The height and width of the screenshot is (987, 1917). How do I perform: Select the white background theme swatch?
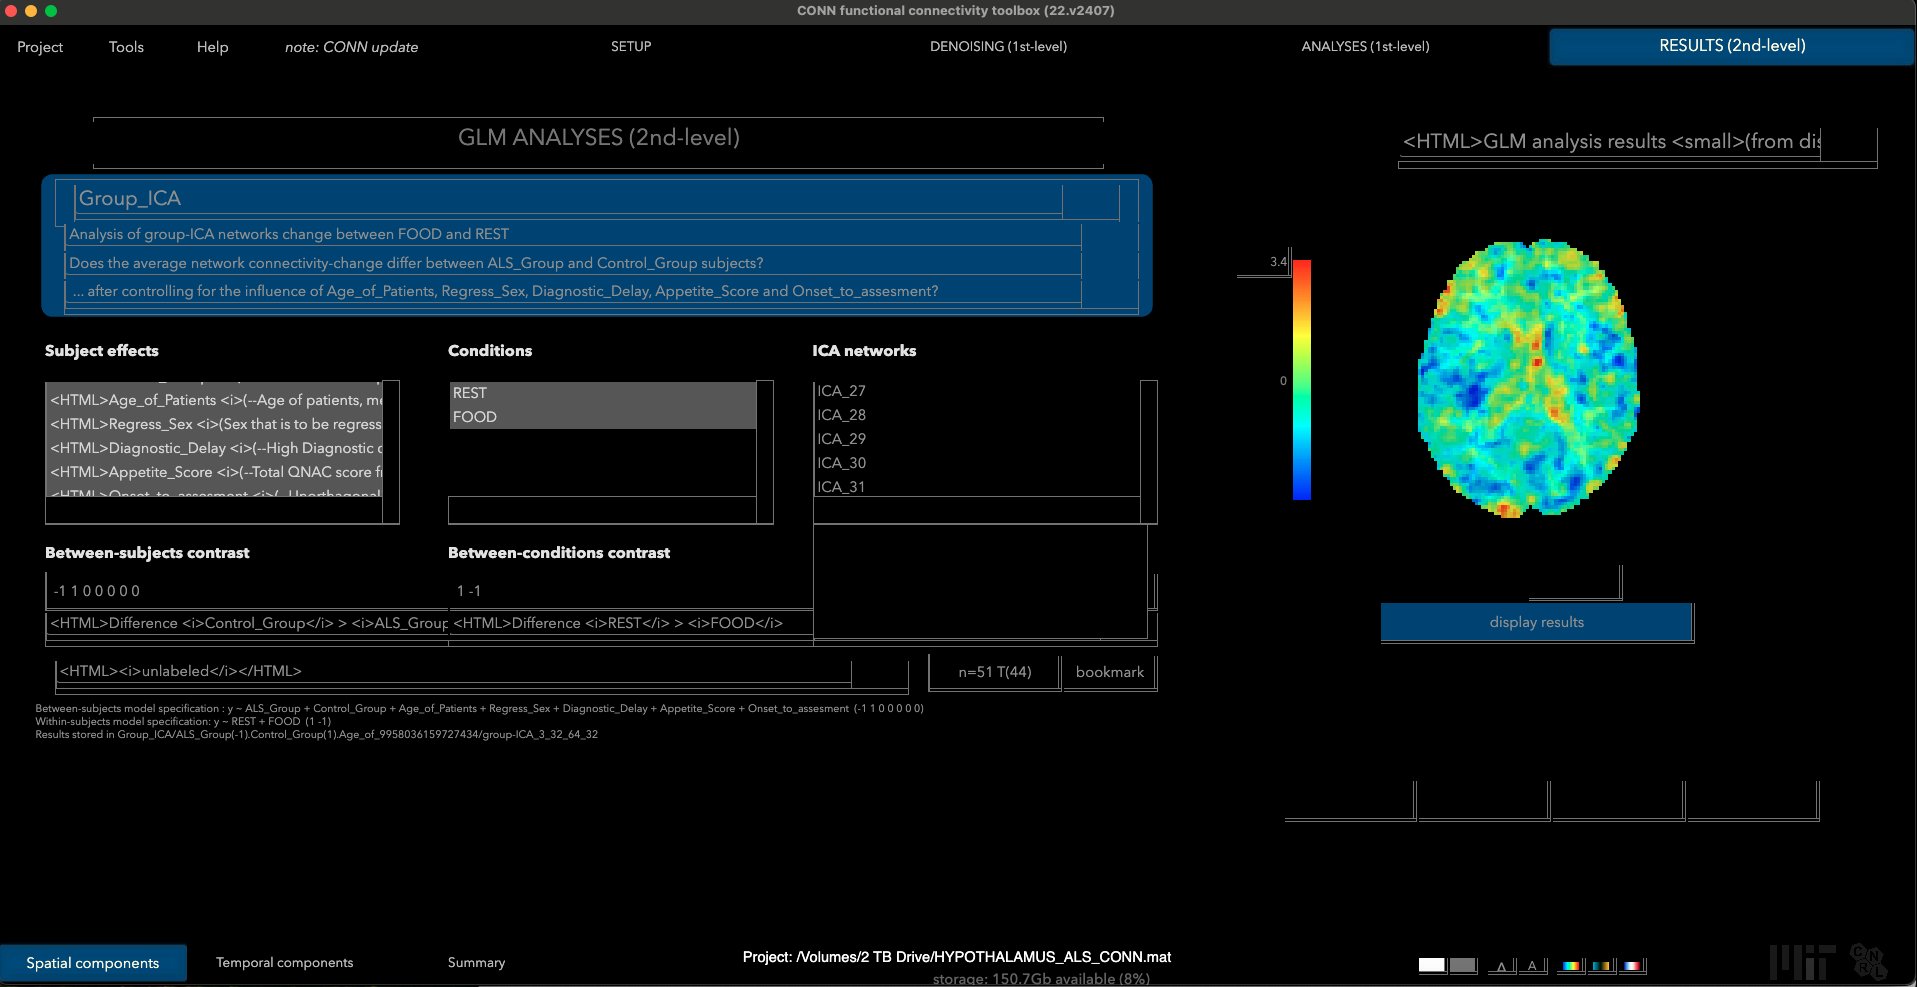[1431, 965]
